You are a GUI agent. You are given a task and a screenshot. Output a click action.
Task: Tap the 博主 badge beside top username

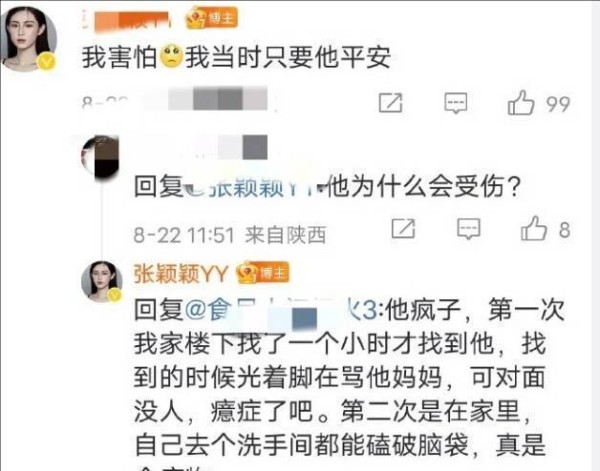(x=212, y=18)
